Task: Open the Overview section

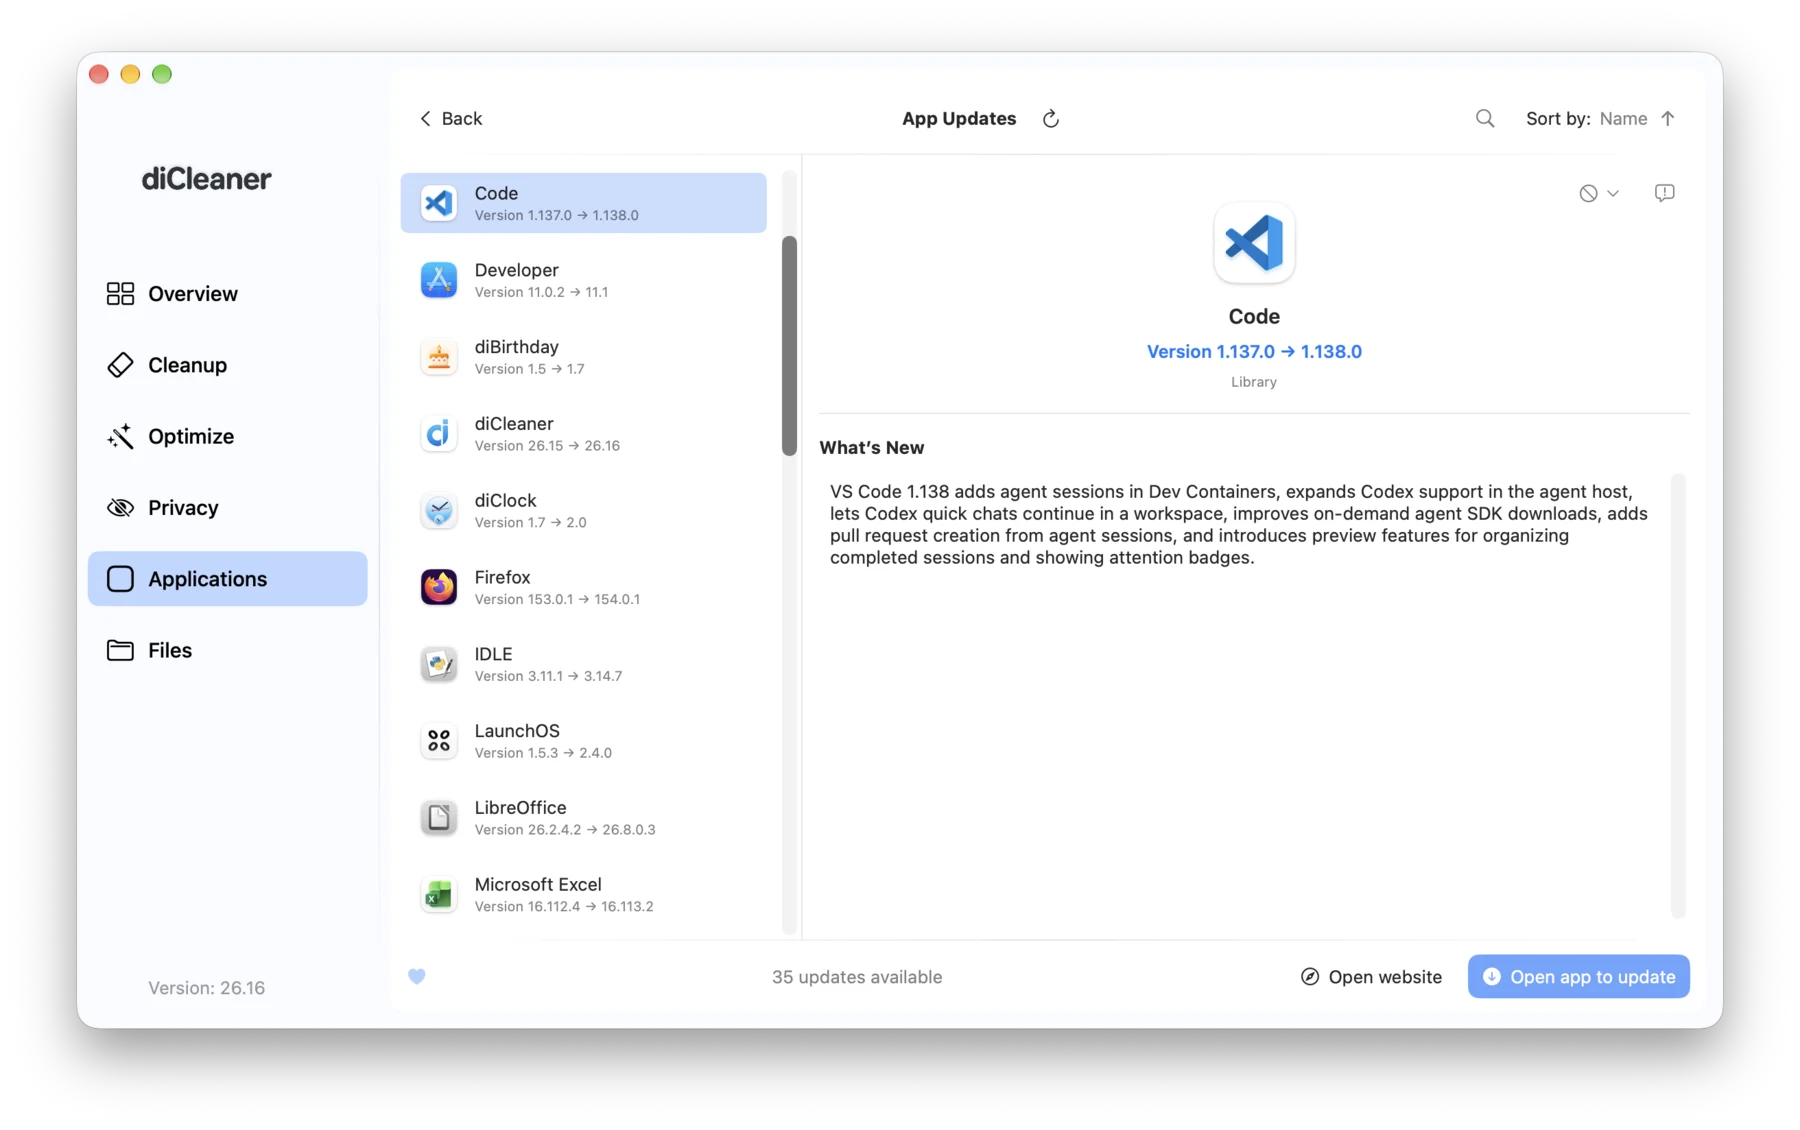Action: coord(228,293)
